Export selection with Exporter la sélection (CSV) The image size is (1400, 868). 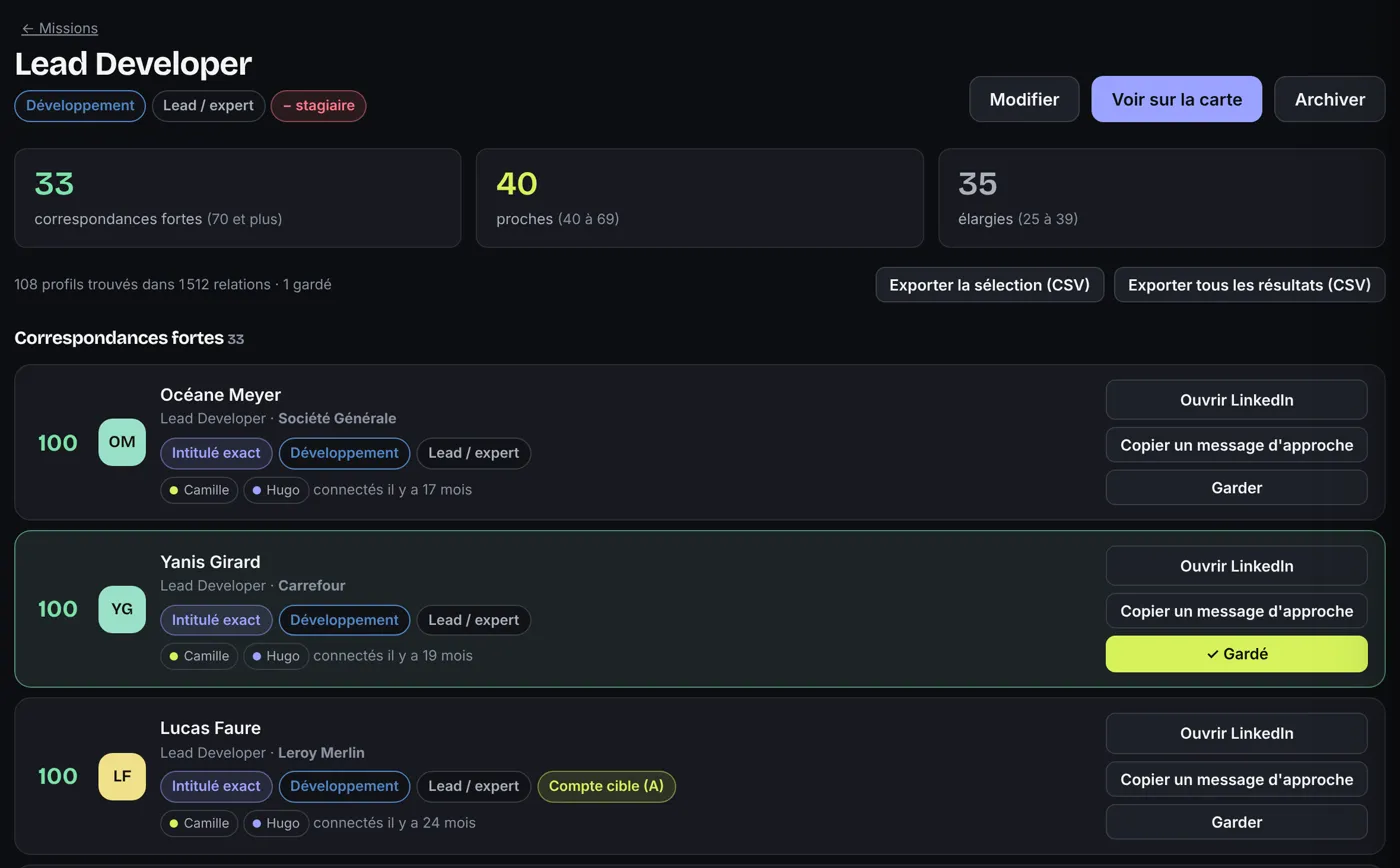(989, 285)
